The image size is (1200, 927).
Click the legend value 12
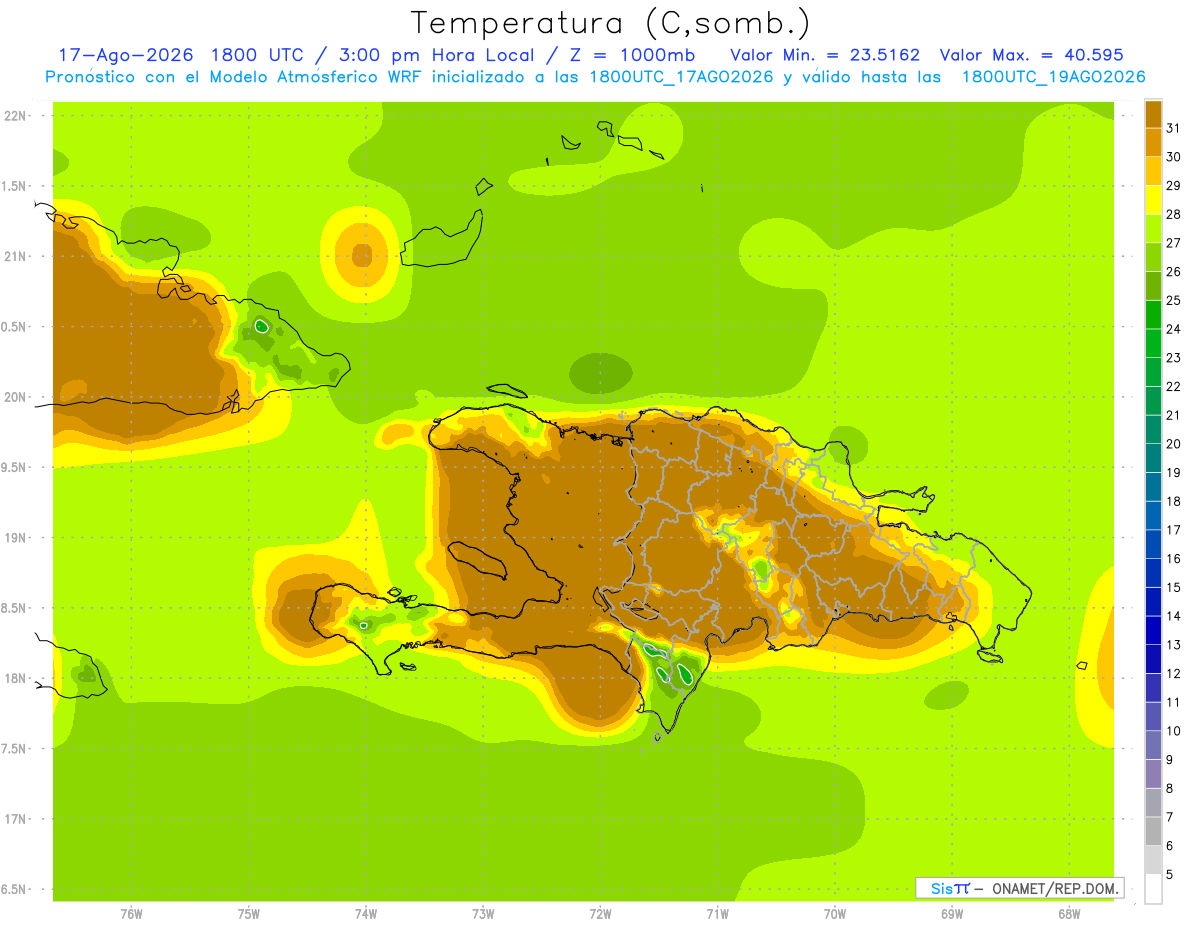[x=1173, y=673]
